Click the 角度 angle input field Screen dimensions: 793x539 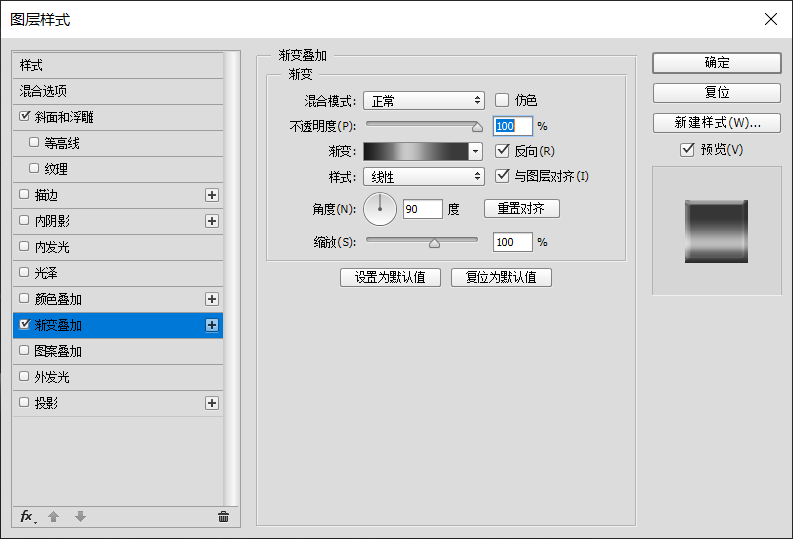[422, 209]
